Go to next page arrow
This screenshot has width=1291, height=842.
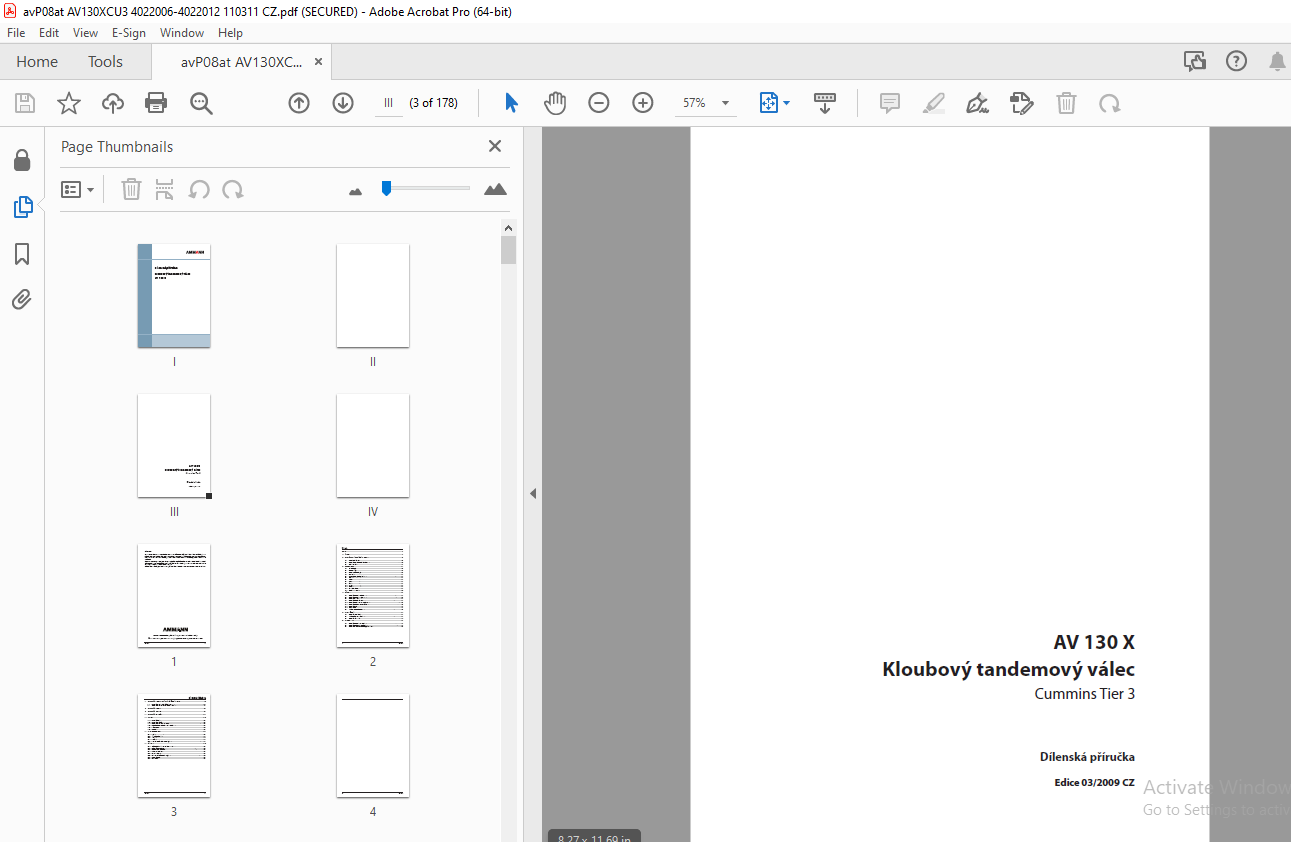343,103
